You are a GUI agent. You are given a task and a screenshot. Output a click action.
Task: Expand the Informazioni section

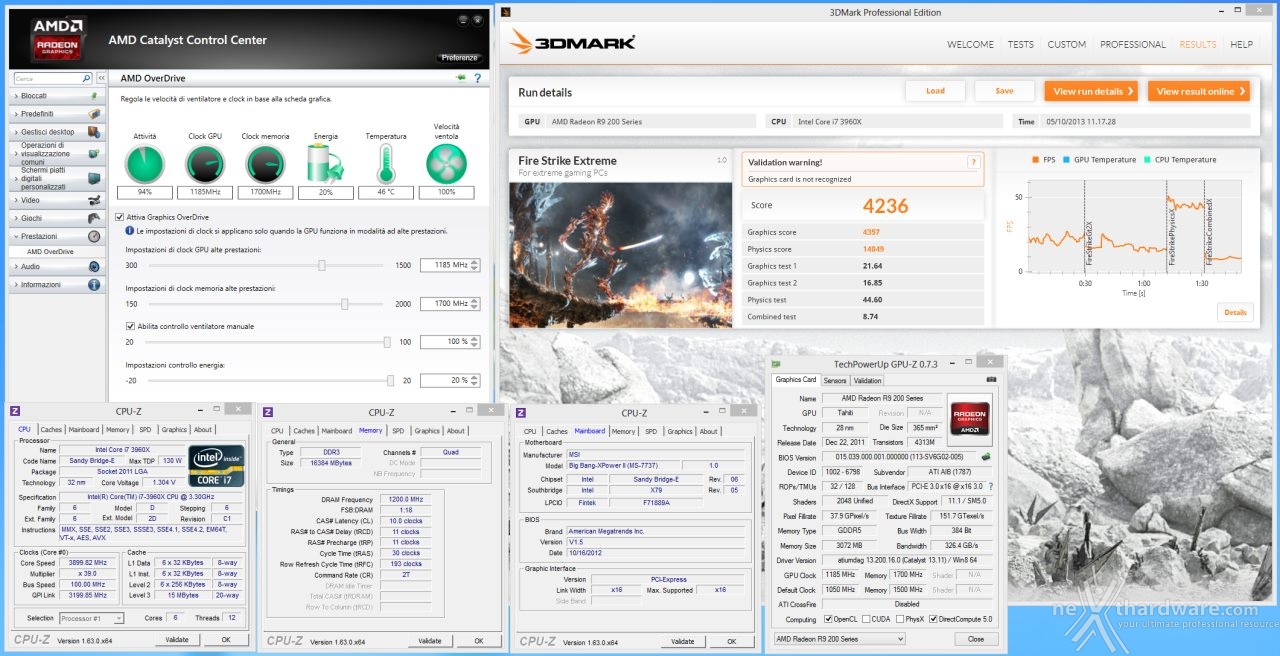[56, 284]
